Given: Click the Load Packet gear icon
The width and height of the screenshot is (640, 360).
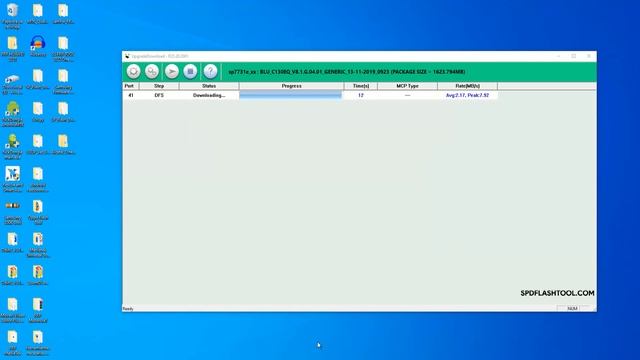Looking at the screenshot, I should point(133,71).
